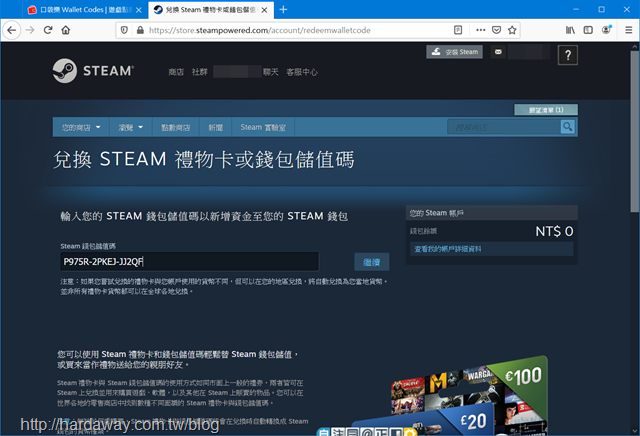Go back with the browser back arrow

[x=12, y=30]
